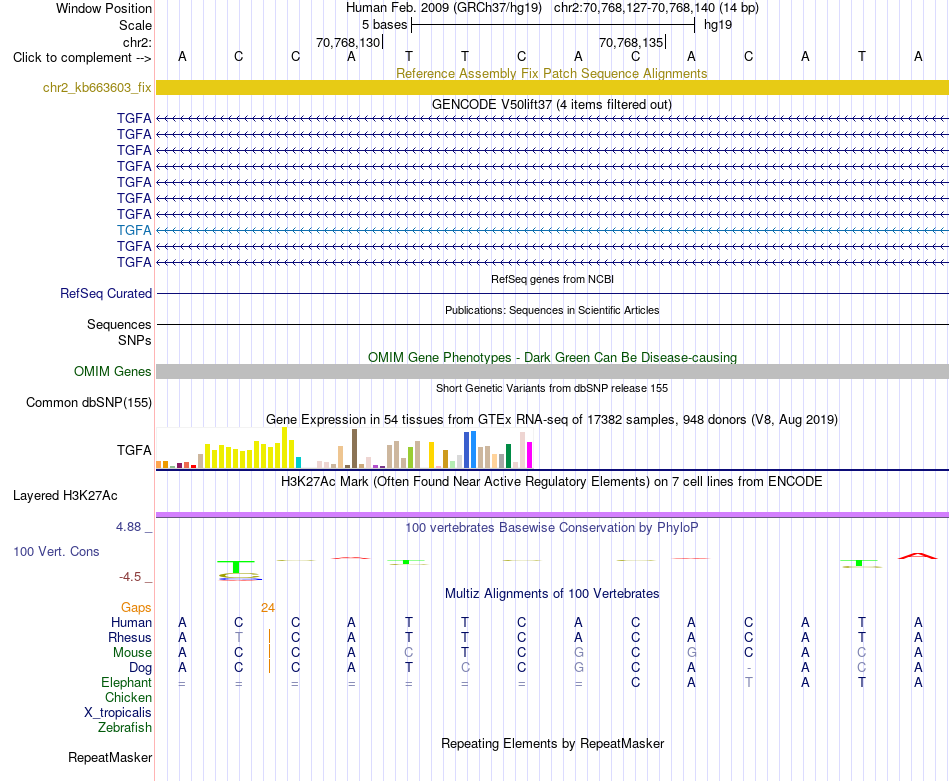The image size is (950, 781).
Task: Click the hg19 label beside scale bar
Action: [x=718, y=25]
